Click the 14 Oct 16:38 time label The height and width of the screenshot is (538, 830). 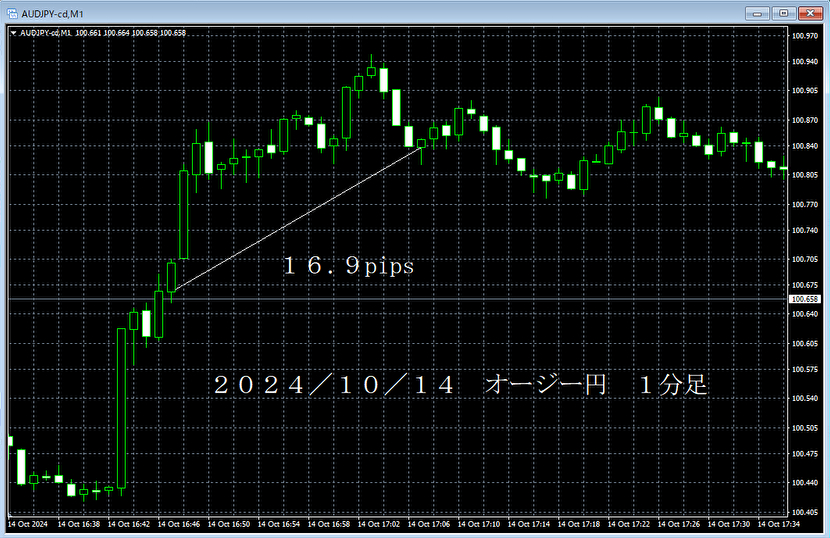click(x=78, y=524)
